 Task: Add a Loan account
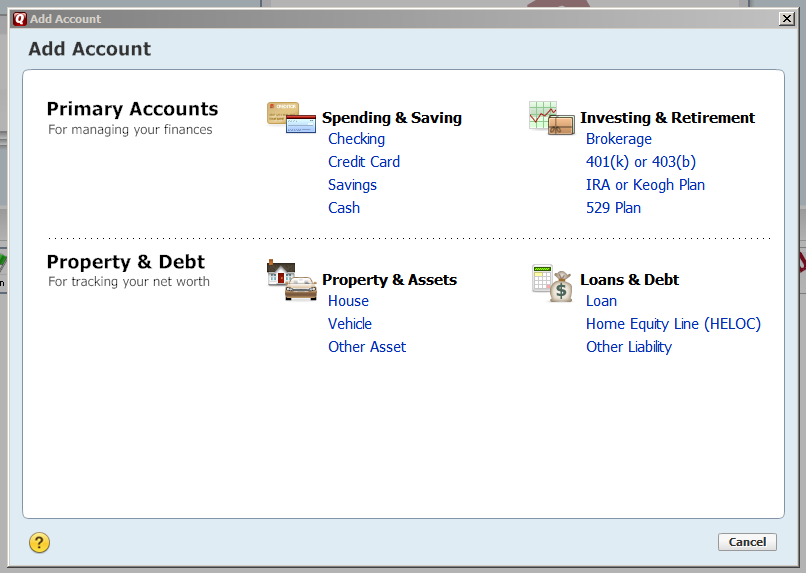tap(601, 301)
